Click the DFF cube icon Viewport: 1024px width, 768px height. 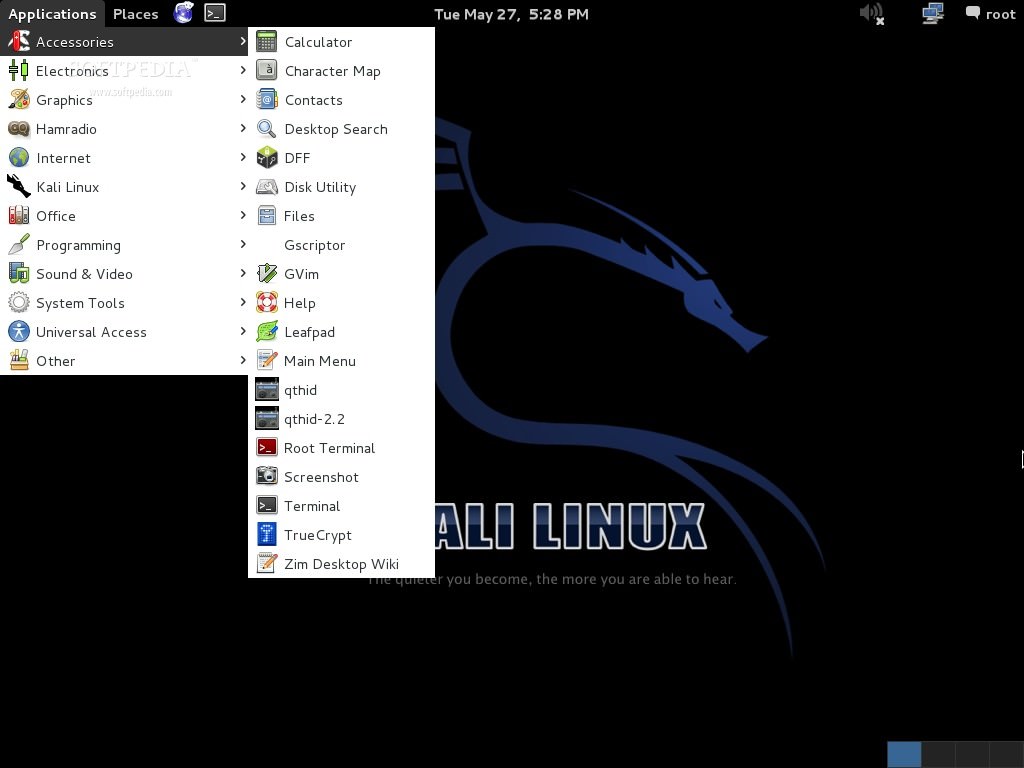[267, 158]
